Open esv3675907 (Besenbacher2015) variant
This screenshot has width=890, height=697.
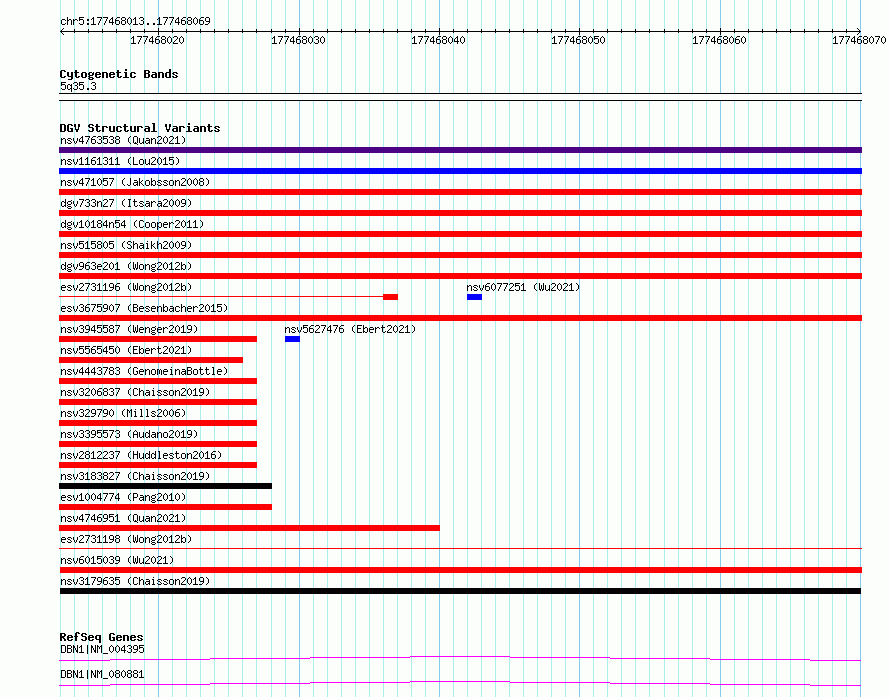[144, 308]
